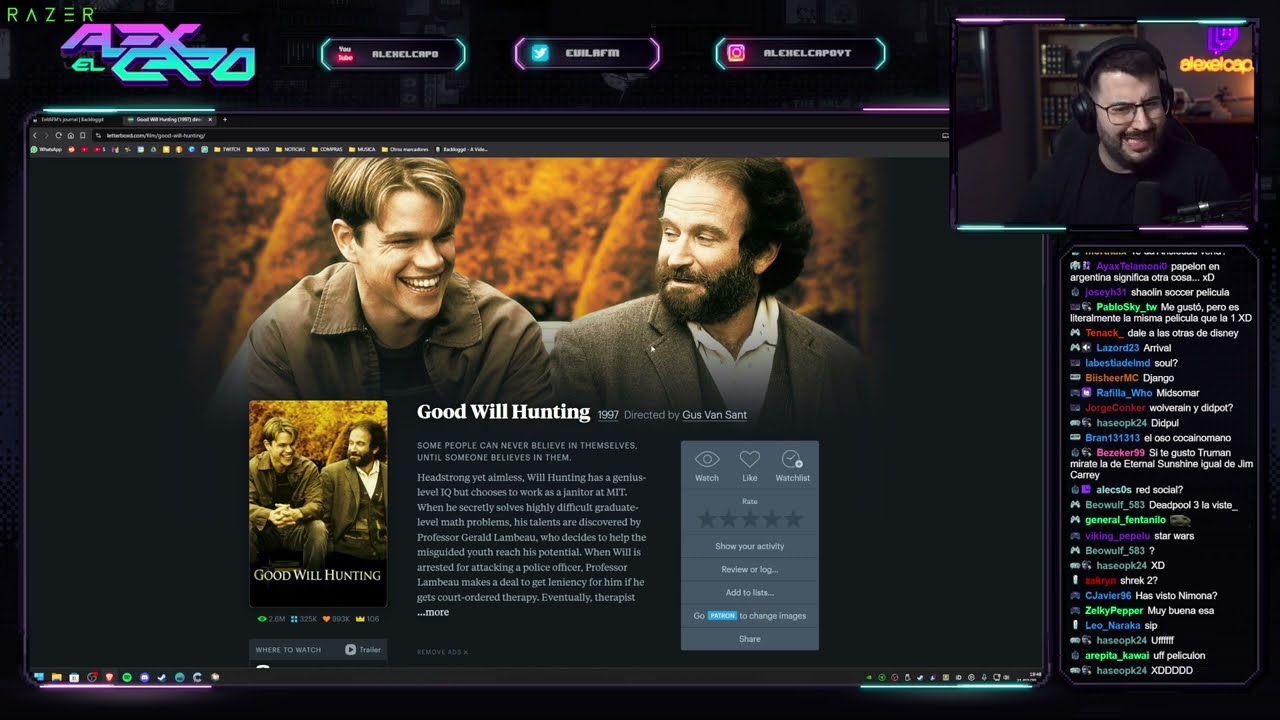Screen dimensions: 1280x720
Task: Click the Instagram ALEXELCAPOYT banner
Action: click(801, 54)
